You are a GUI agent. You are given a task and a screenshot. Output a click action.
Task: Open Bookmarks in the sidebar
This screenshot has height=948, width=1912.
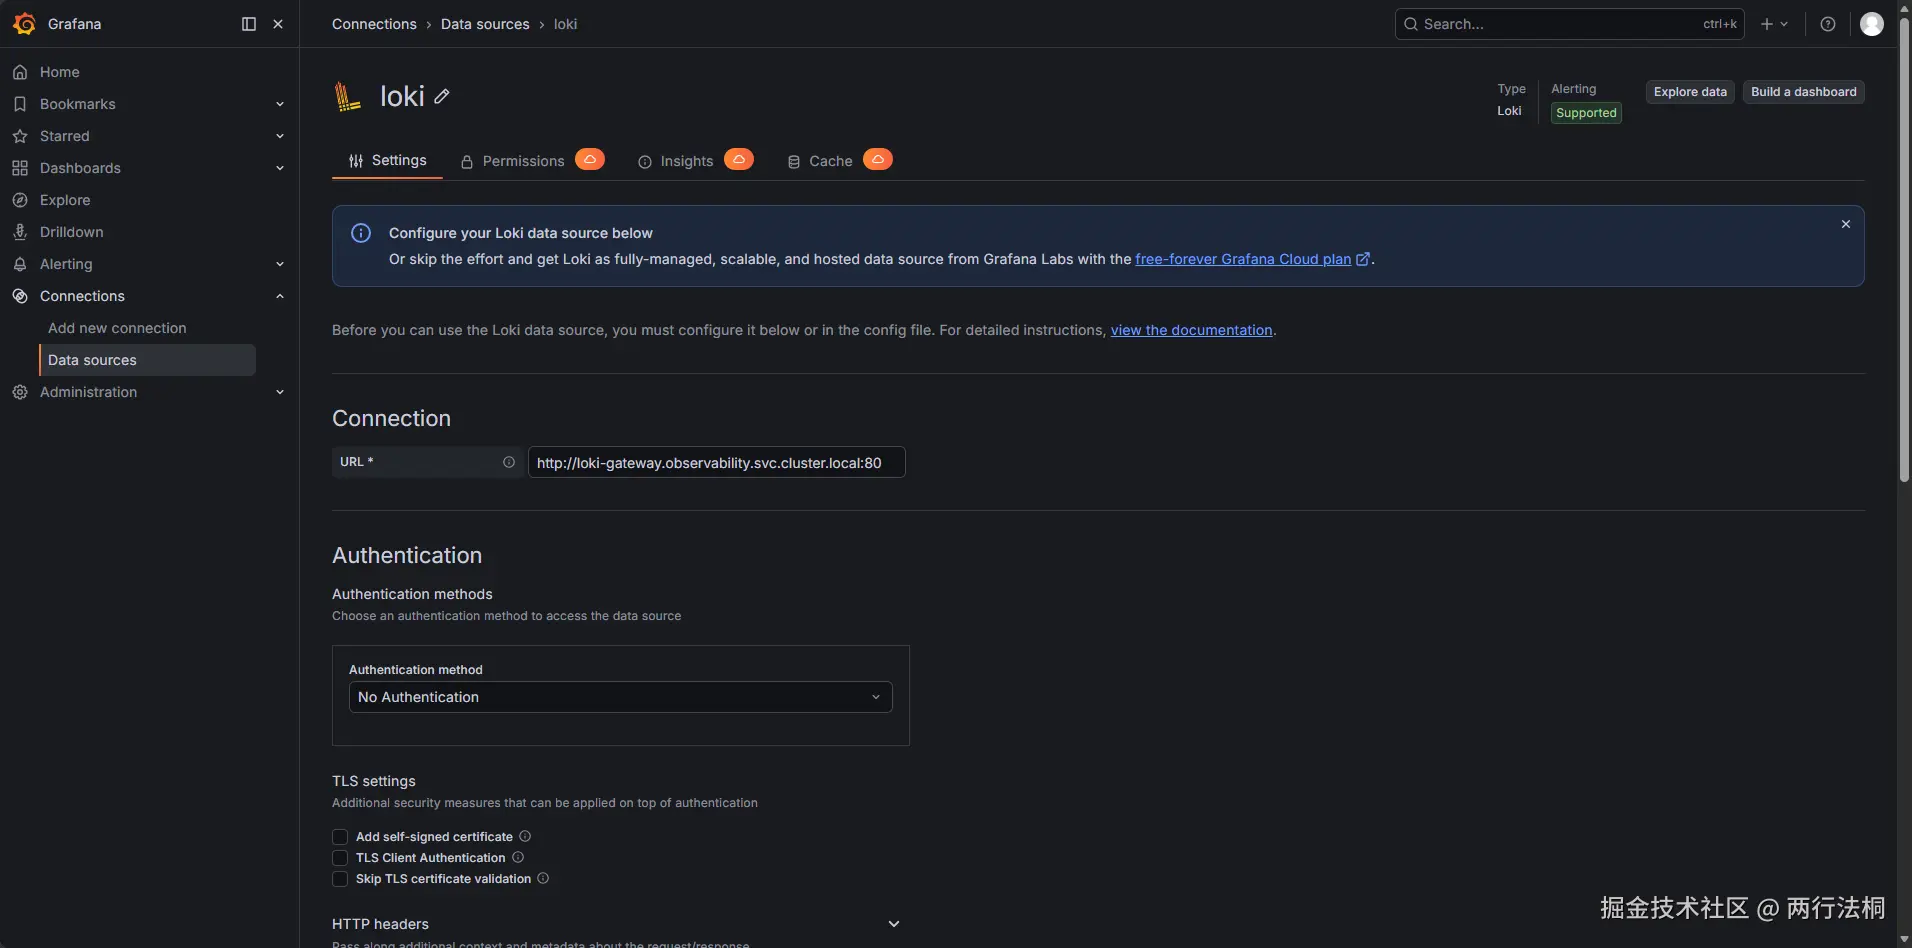(78, 104)
